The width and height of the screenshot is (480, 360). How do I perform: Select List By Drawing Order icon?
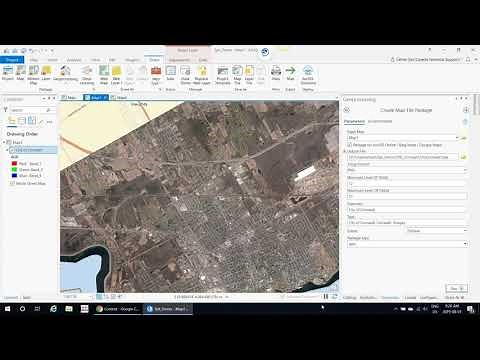(x=12, y=121)
